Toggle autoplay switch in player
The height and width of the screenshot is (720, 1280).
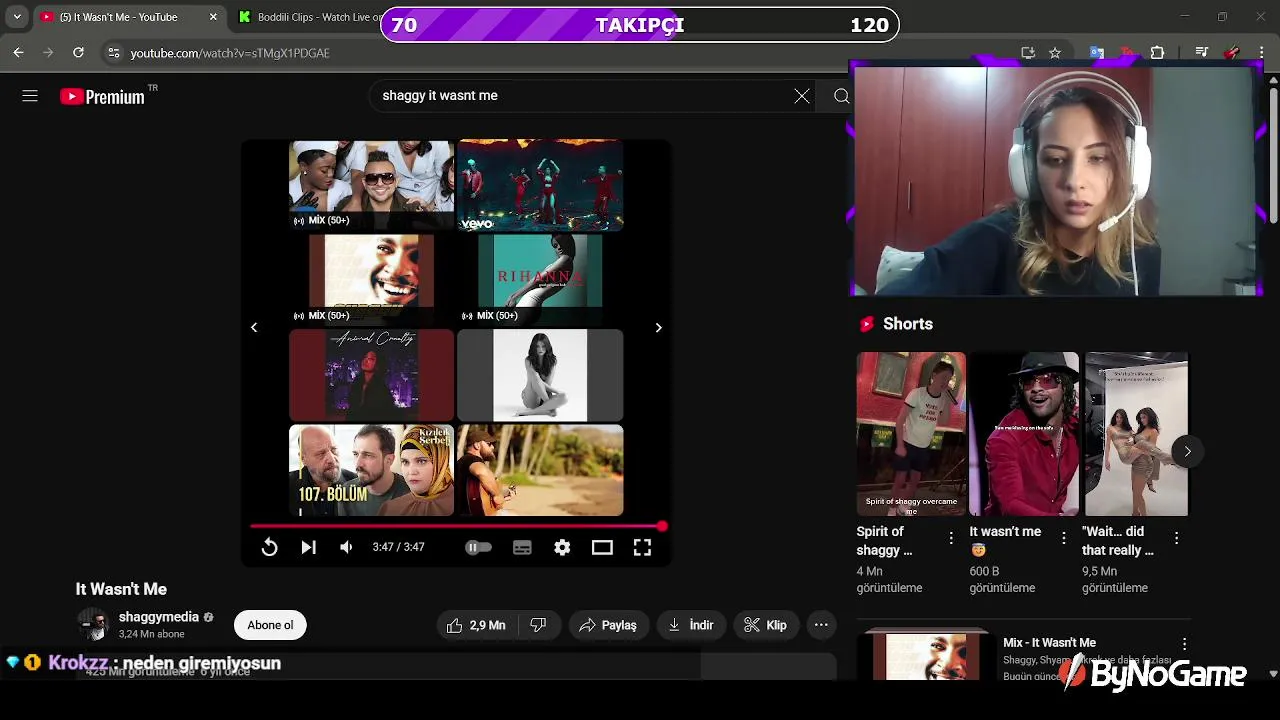tap(478, 547)
